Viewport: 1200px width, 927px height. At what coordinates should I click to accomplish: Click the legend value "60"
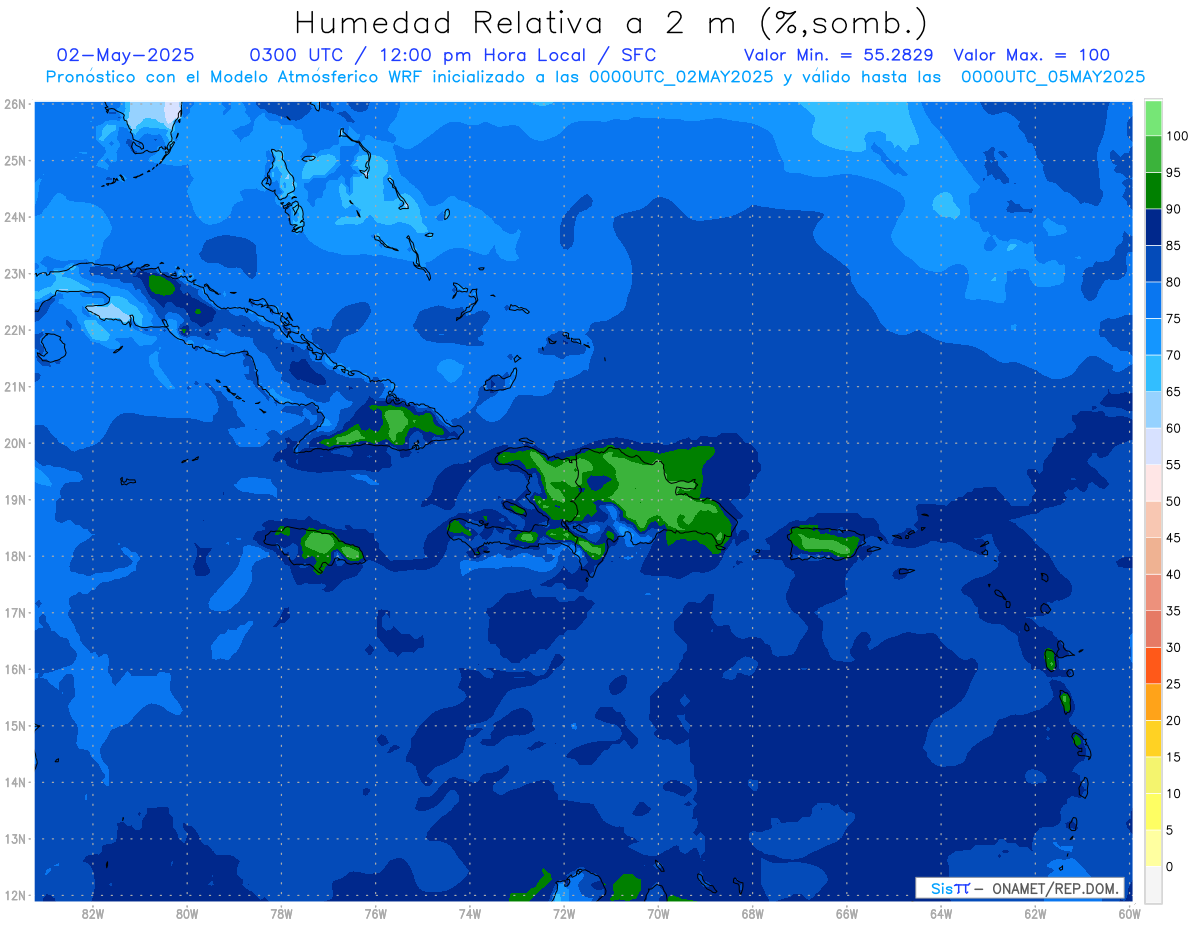coord(1173,429)
